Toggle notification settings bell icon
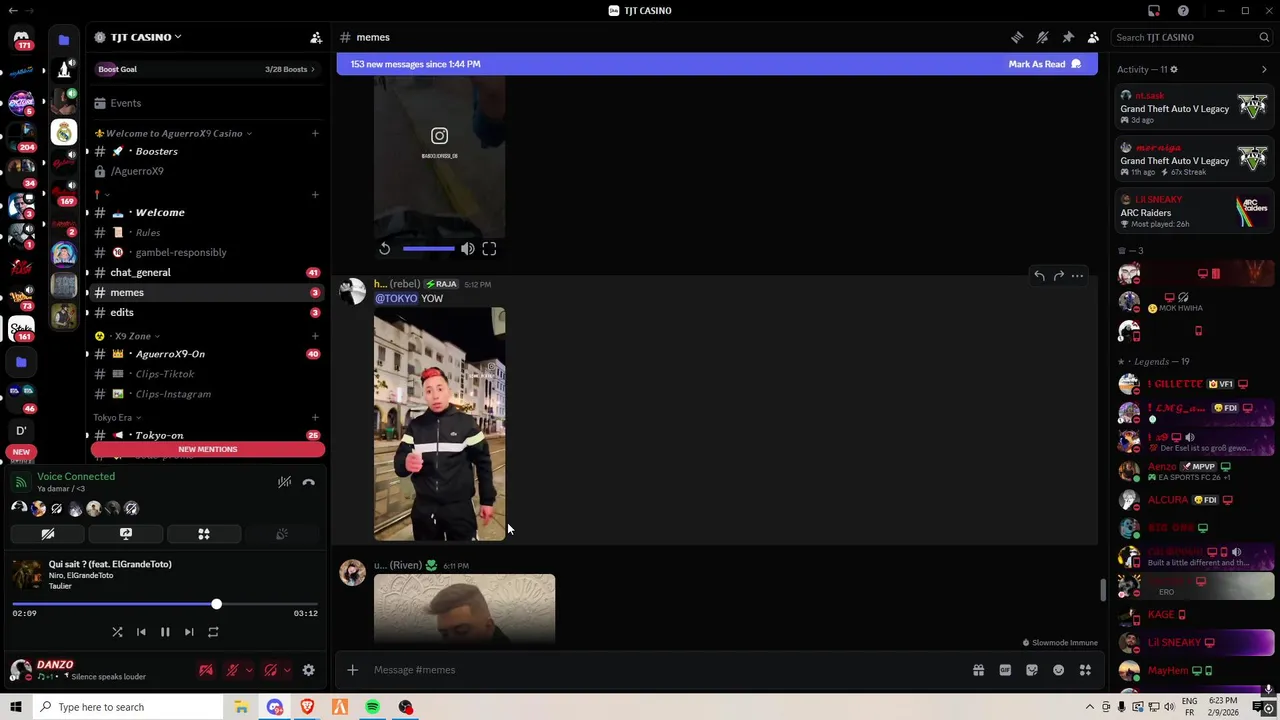This screenshot has height=720, width=1280. [1042, 37]
